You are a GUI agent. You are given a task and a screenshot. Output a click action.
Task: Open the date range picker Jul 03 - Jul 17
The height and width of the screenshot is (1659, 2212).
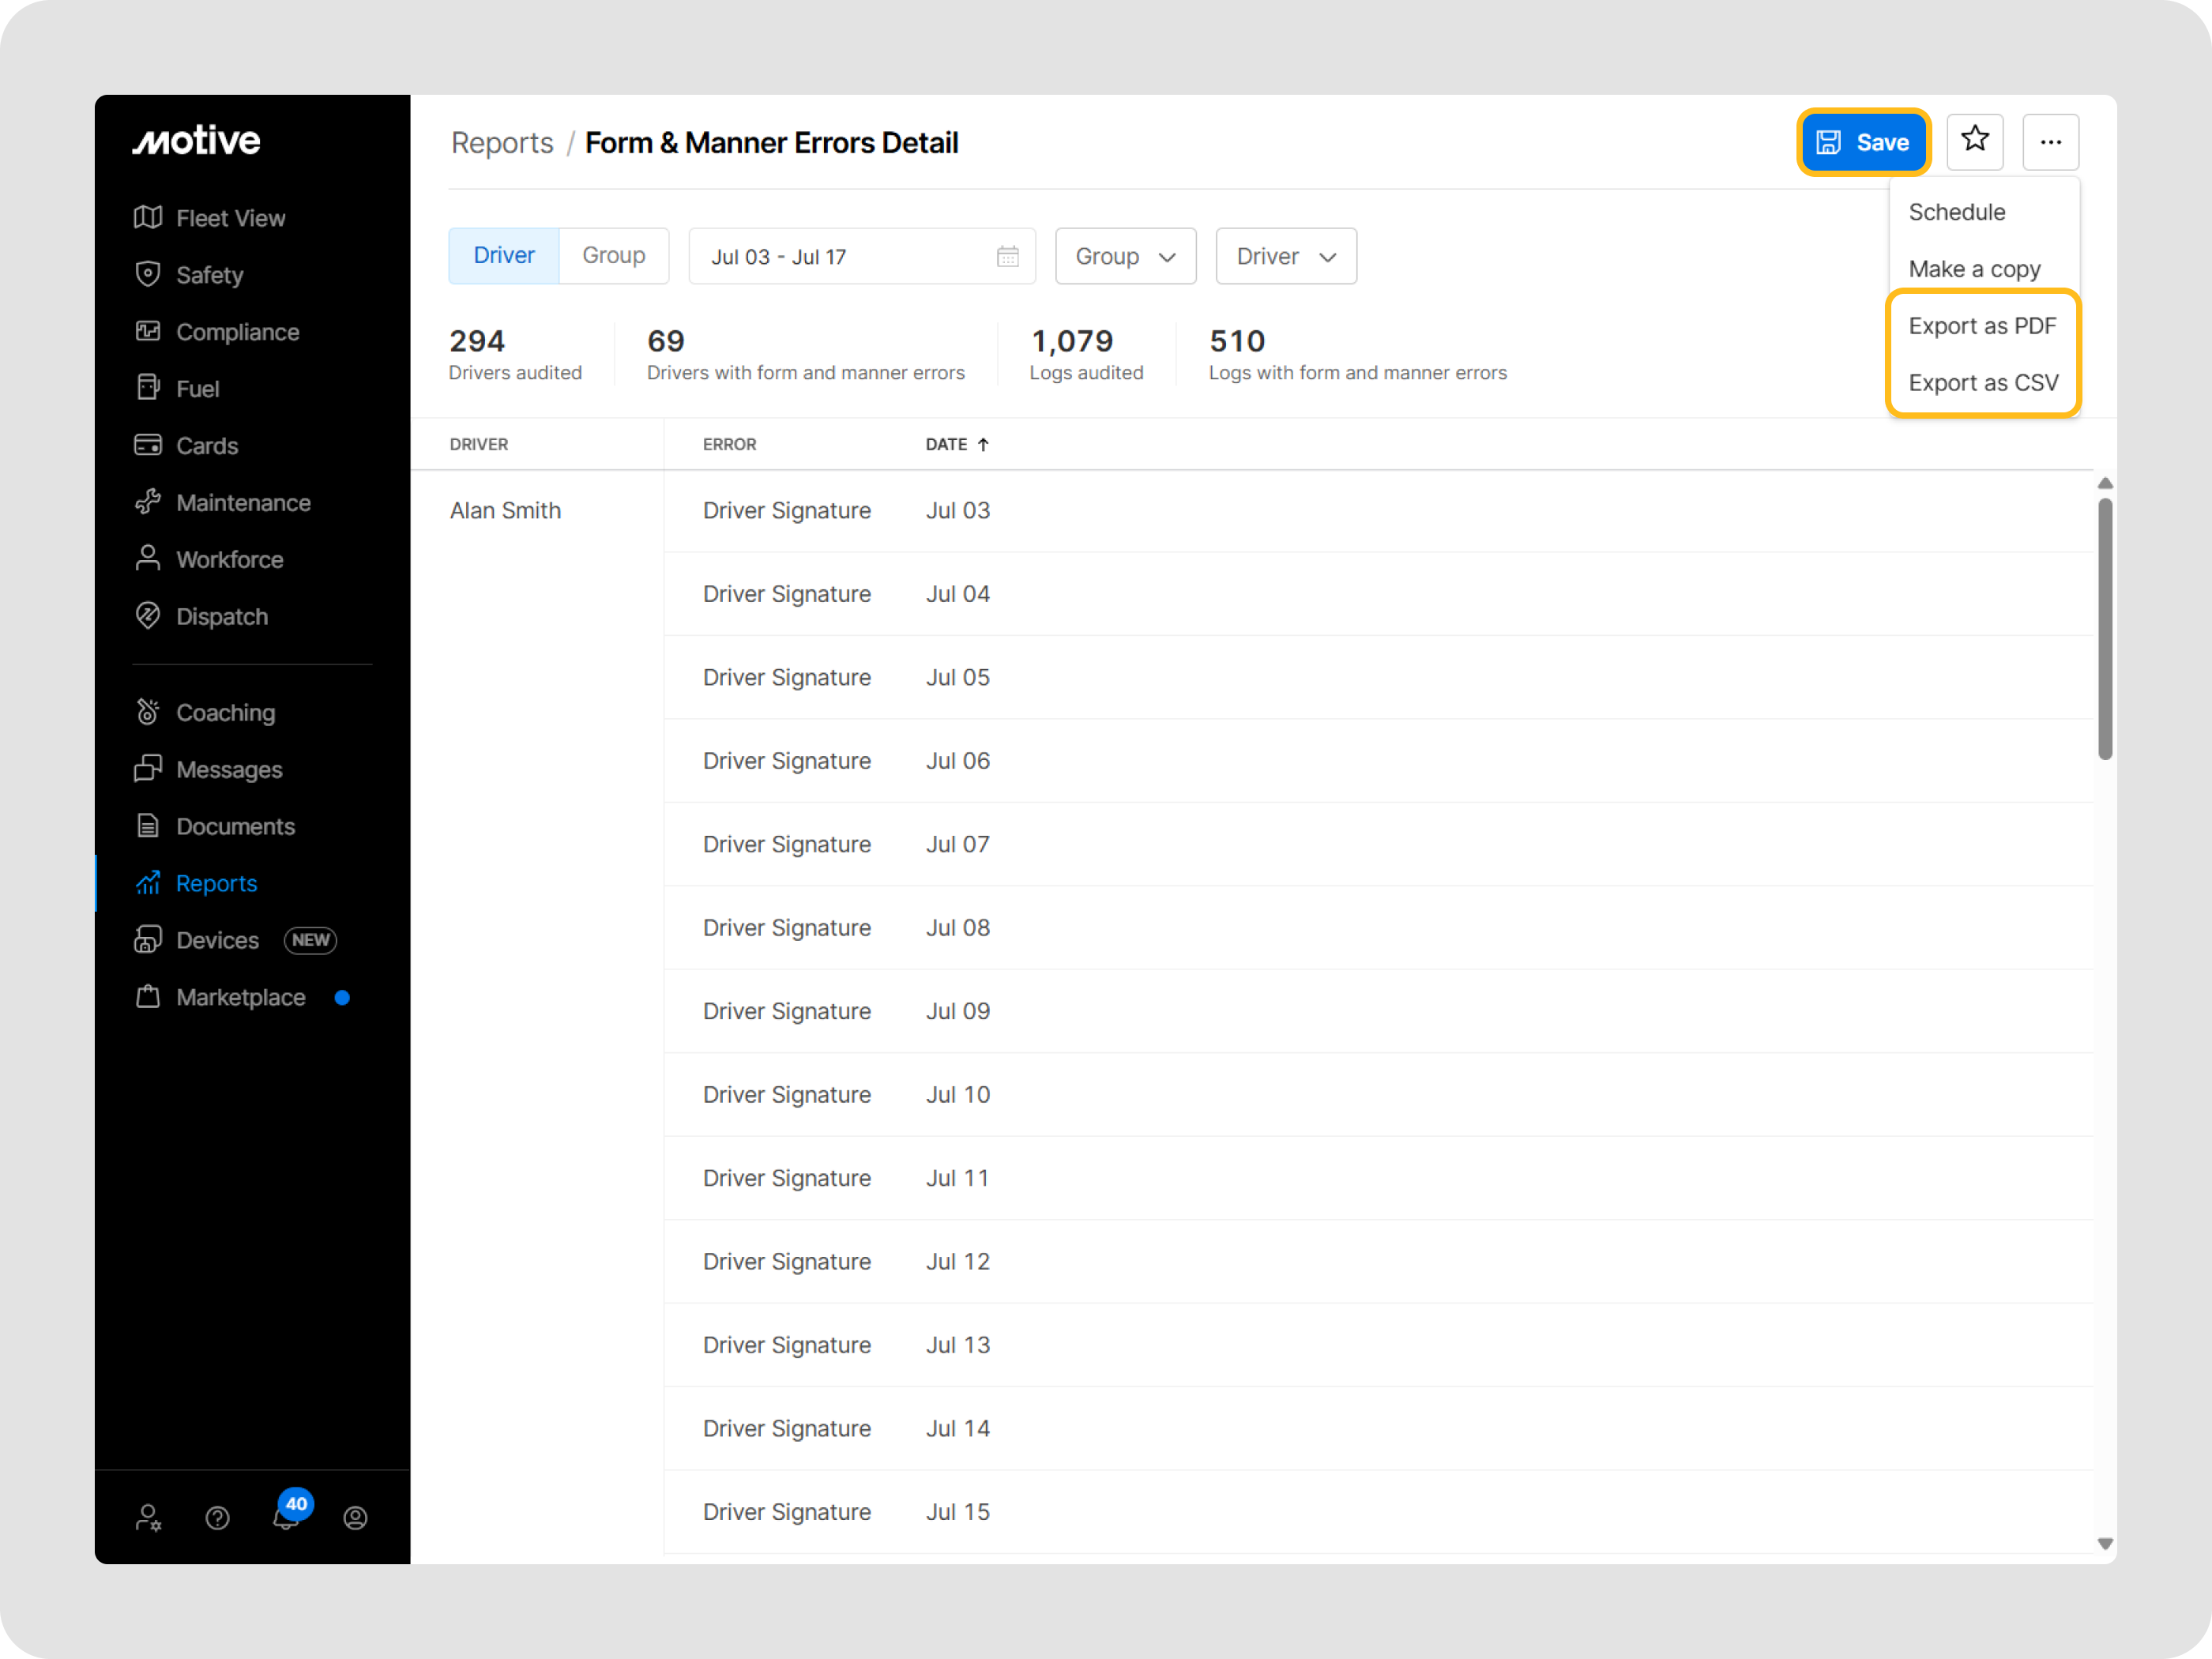click(x=861, y=256)
